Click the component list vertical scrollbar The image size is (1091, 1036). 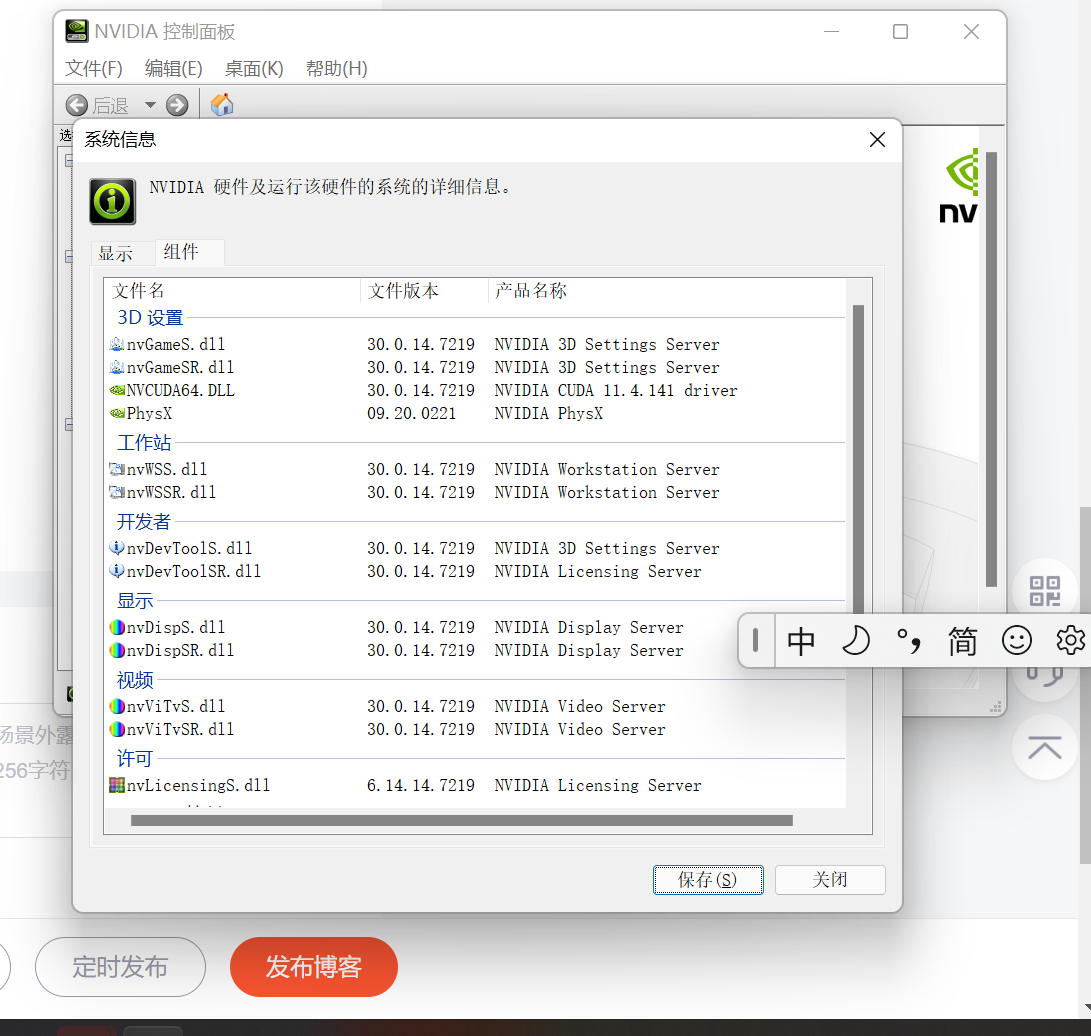[x=859, y=459]
